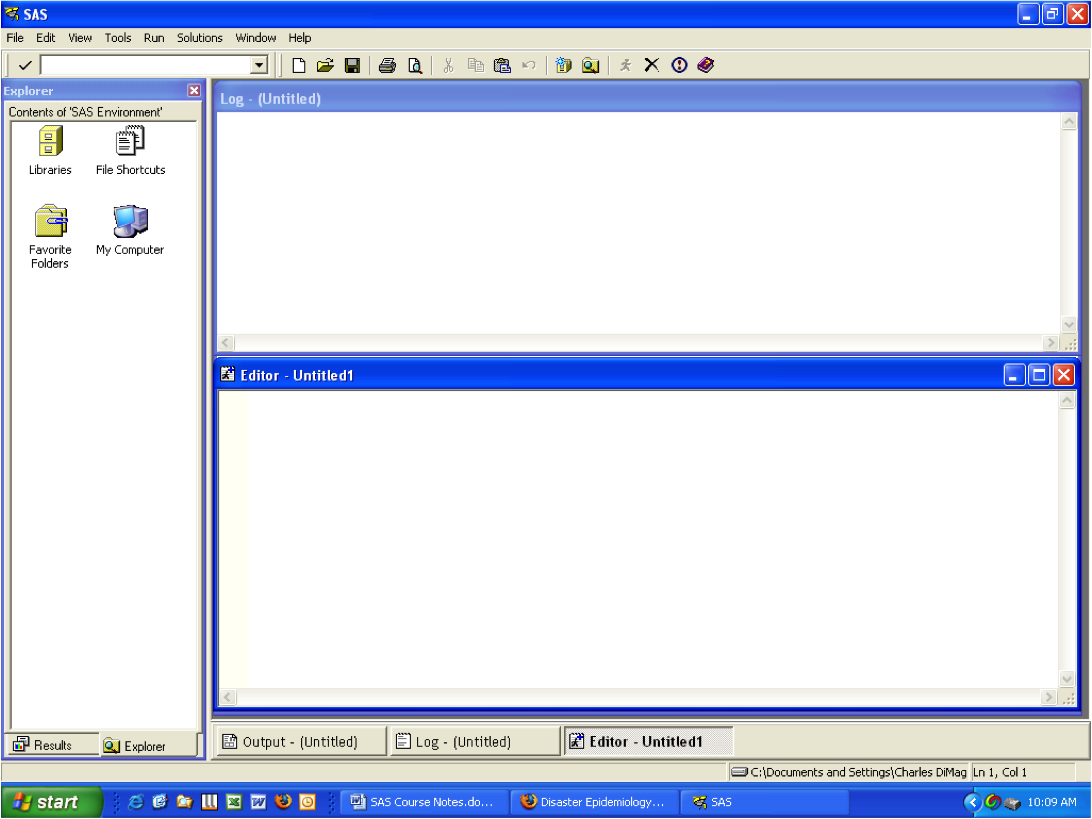1092x819 pixels.
Task: Open the Windows Start button
Action: tap(52, 802)
